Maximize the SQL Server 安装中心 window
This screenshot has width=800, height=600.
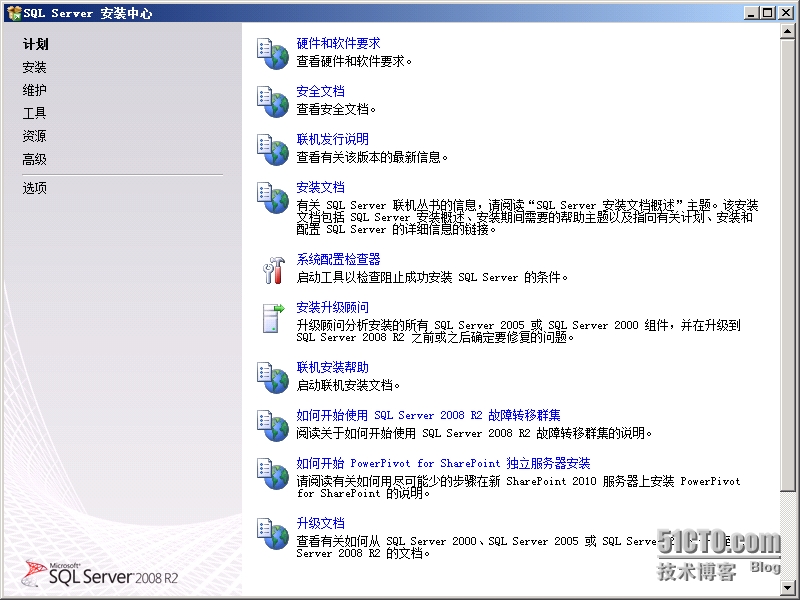coord(768,13)
